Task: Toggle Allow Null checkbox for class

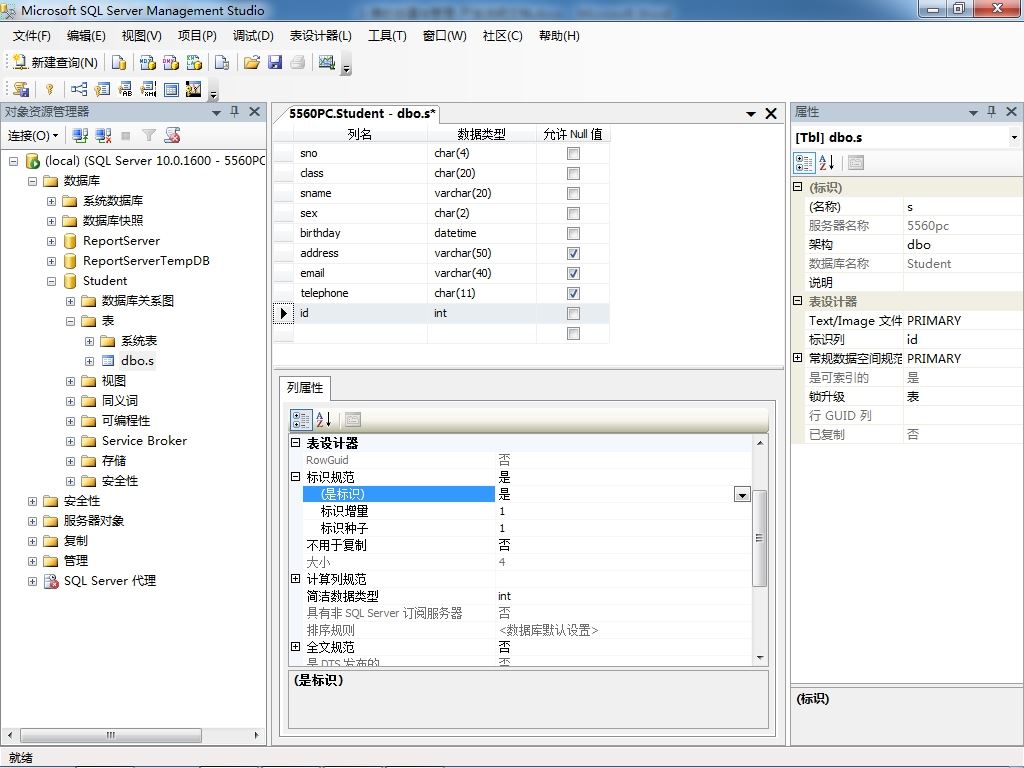Action: point(573,174)
